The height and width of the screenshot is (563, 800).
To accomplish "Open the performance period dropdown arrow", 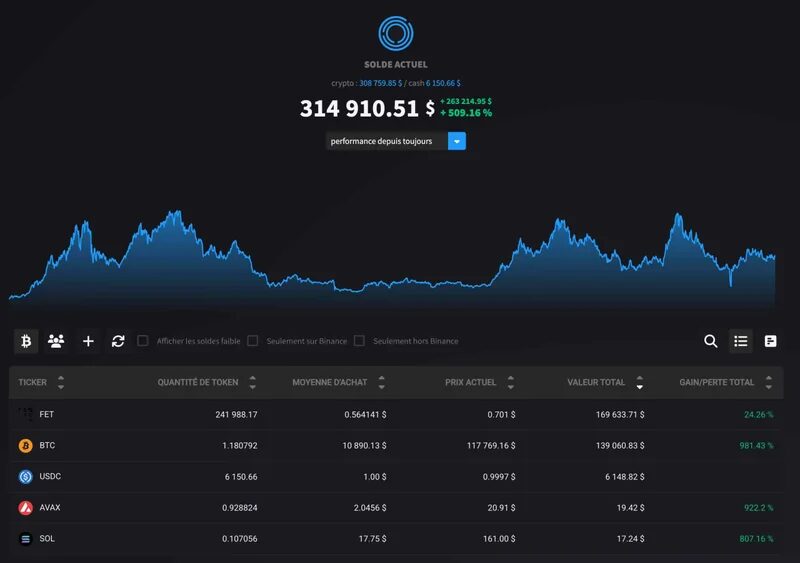I will [x=457, y=141].
